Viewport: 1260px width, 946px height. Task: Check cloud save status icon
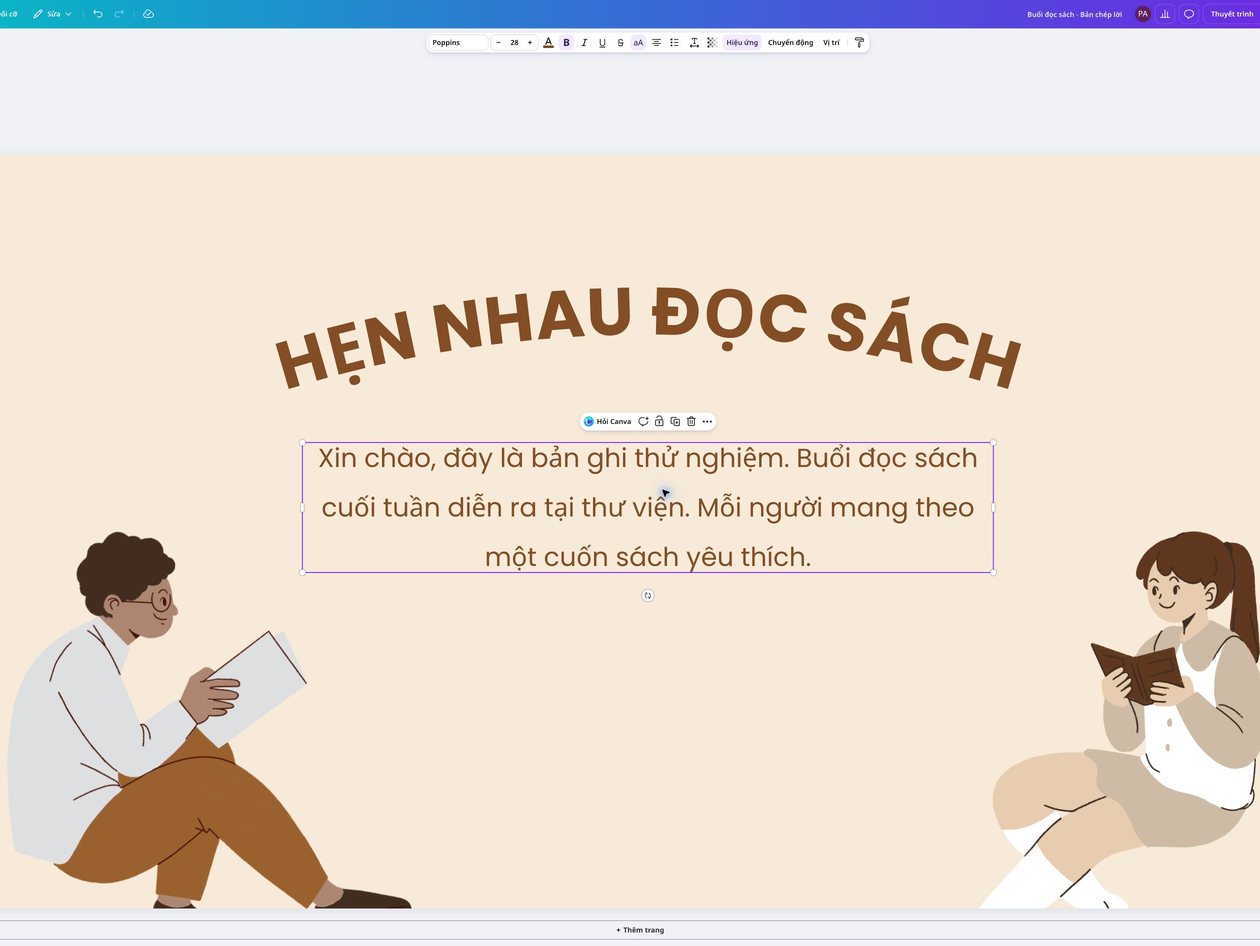coord(148,14)
